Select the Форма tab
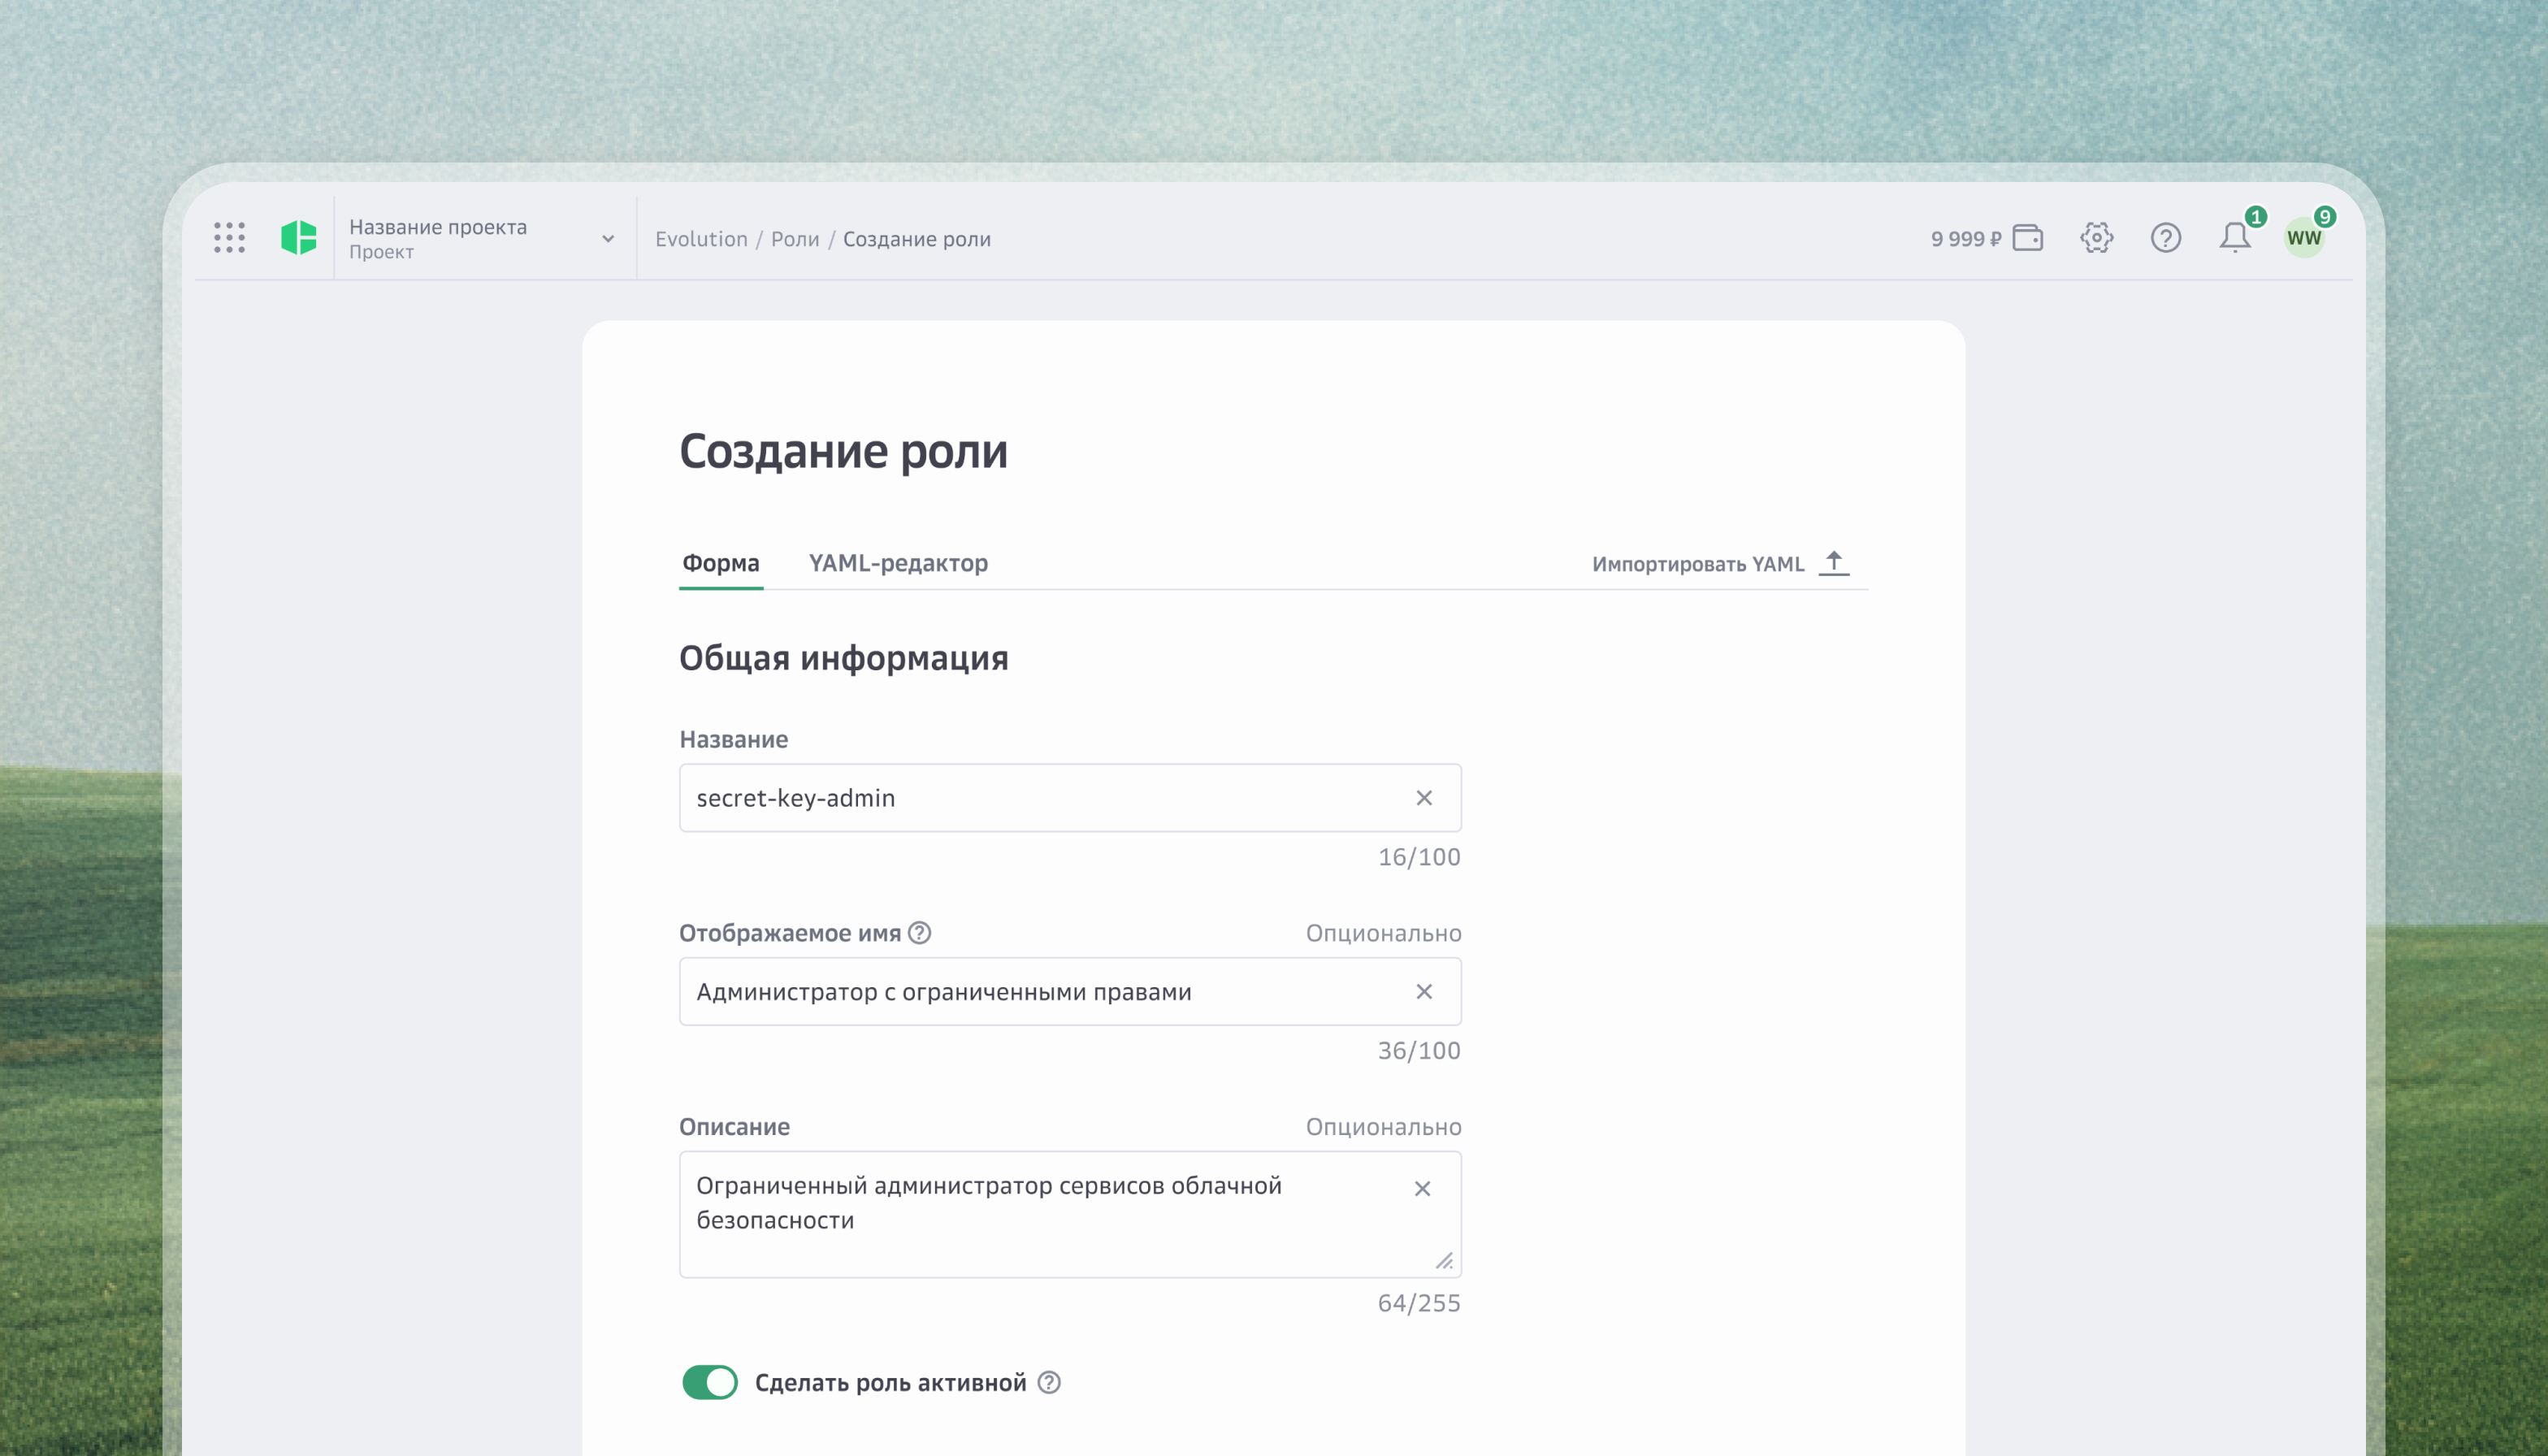Screen dimensions: 2548x1456 click(721, 563)
